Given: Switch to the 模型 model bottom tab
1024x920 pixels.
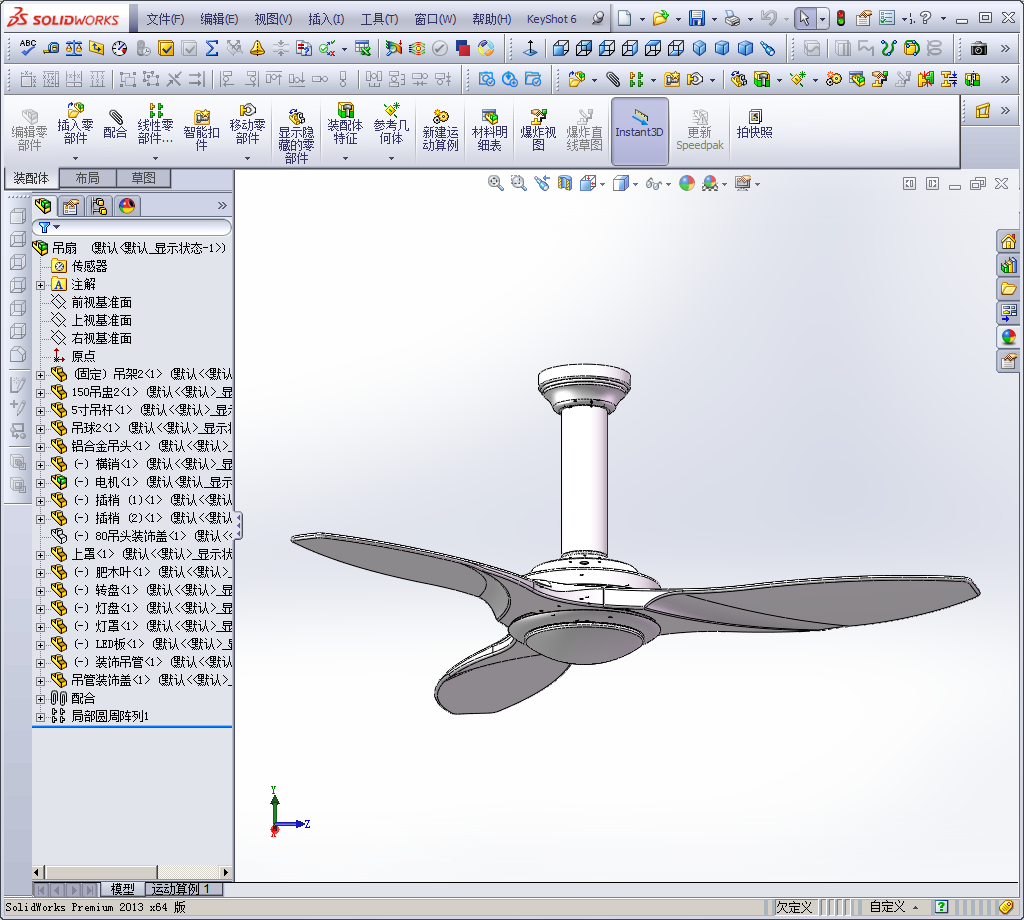Looking at the screenshot, I should click(x=122, y=889).
